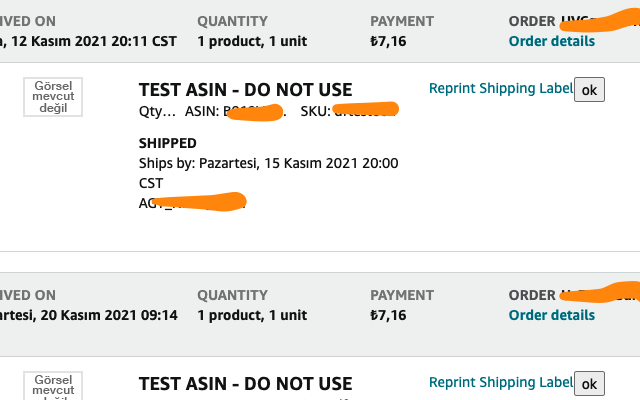Open Order details for the 20 Kasım order
Viewport: 640px width, 400px height.
coord(551,315)
